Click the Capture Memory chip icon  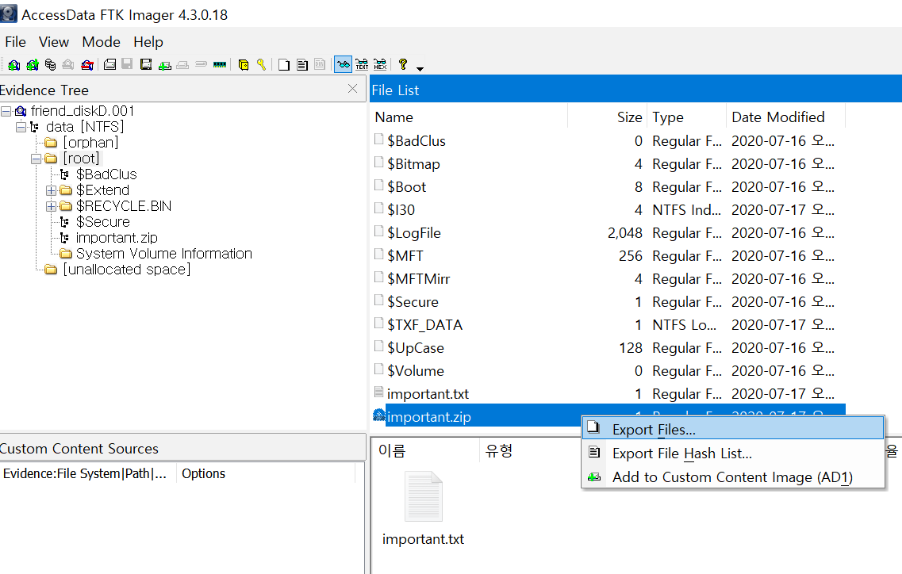(x=219, y=65)
